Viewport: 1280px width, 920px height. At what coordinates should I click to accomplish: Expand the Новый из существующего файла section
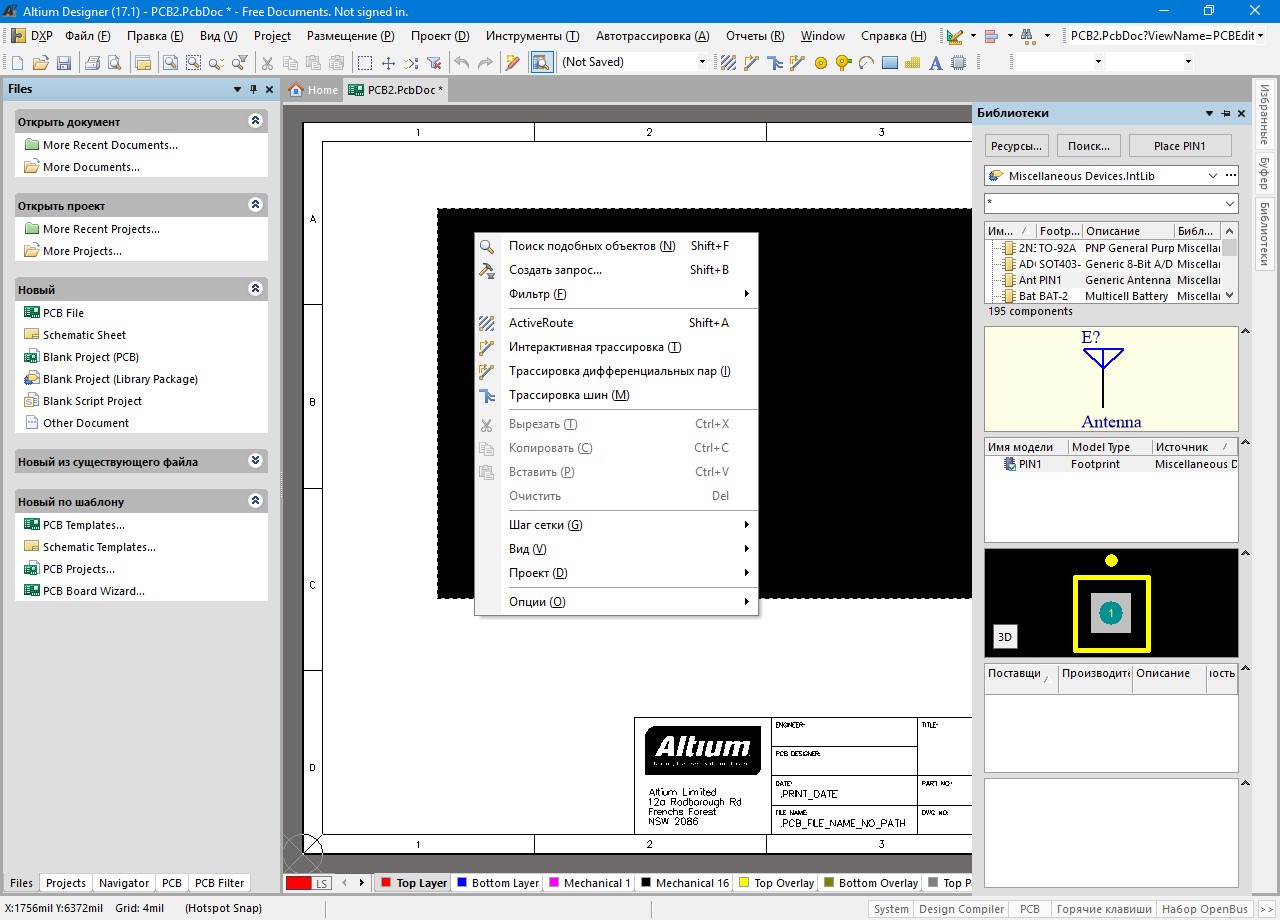tap(255, 461)
